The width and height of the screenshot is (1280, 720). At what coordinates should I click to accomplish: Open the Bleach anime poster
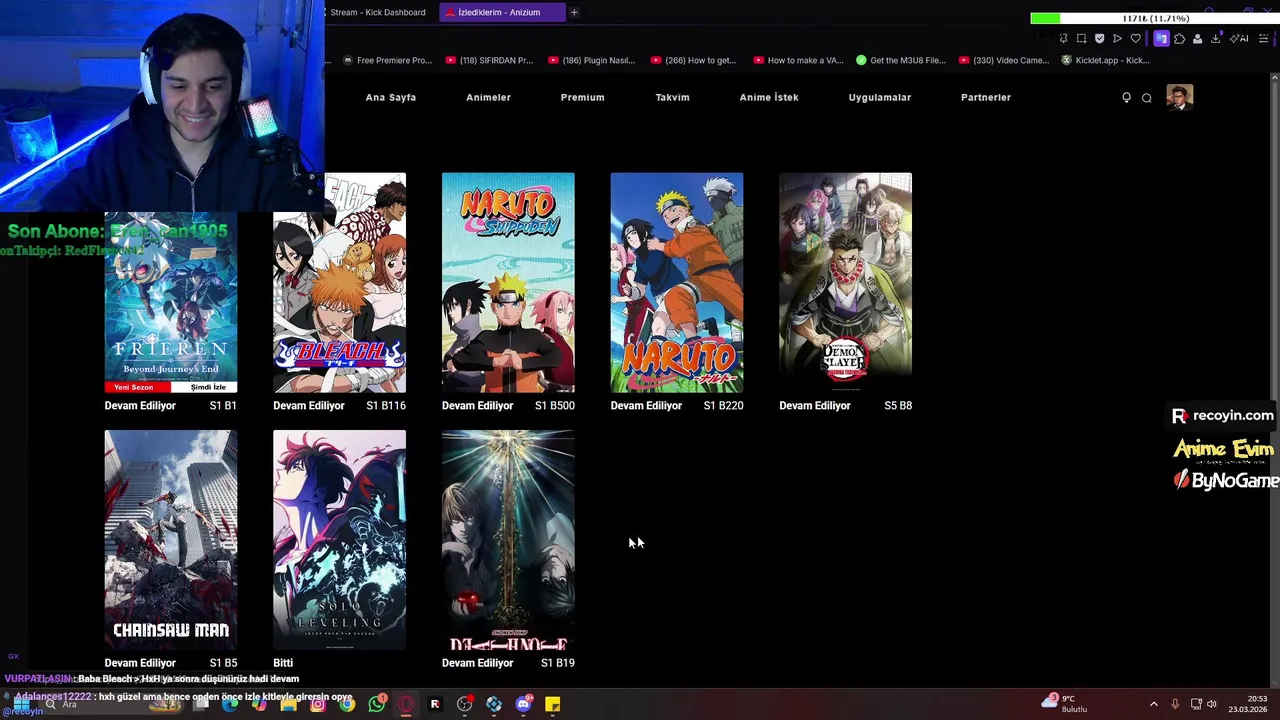tap(339, 283)
